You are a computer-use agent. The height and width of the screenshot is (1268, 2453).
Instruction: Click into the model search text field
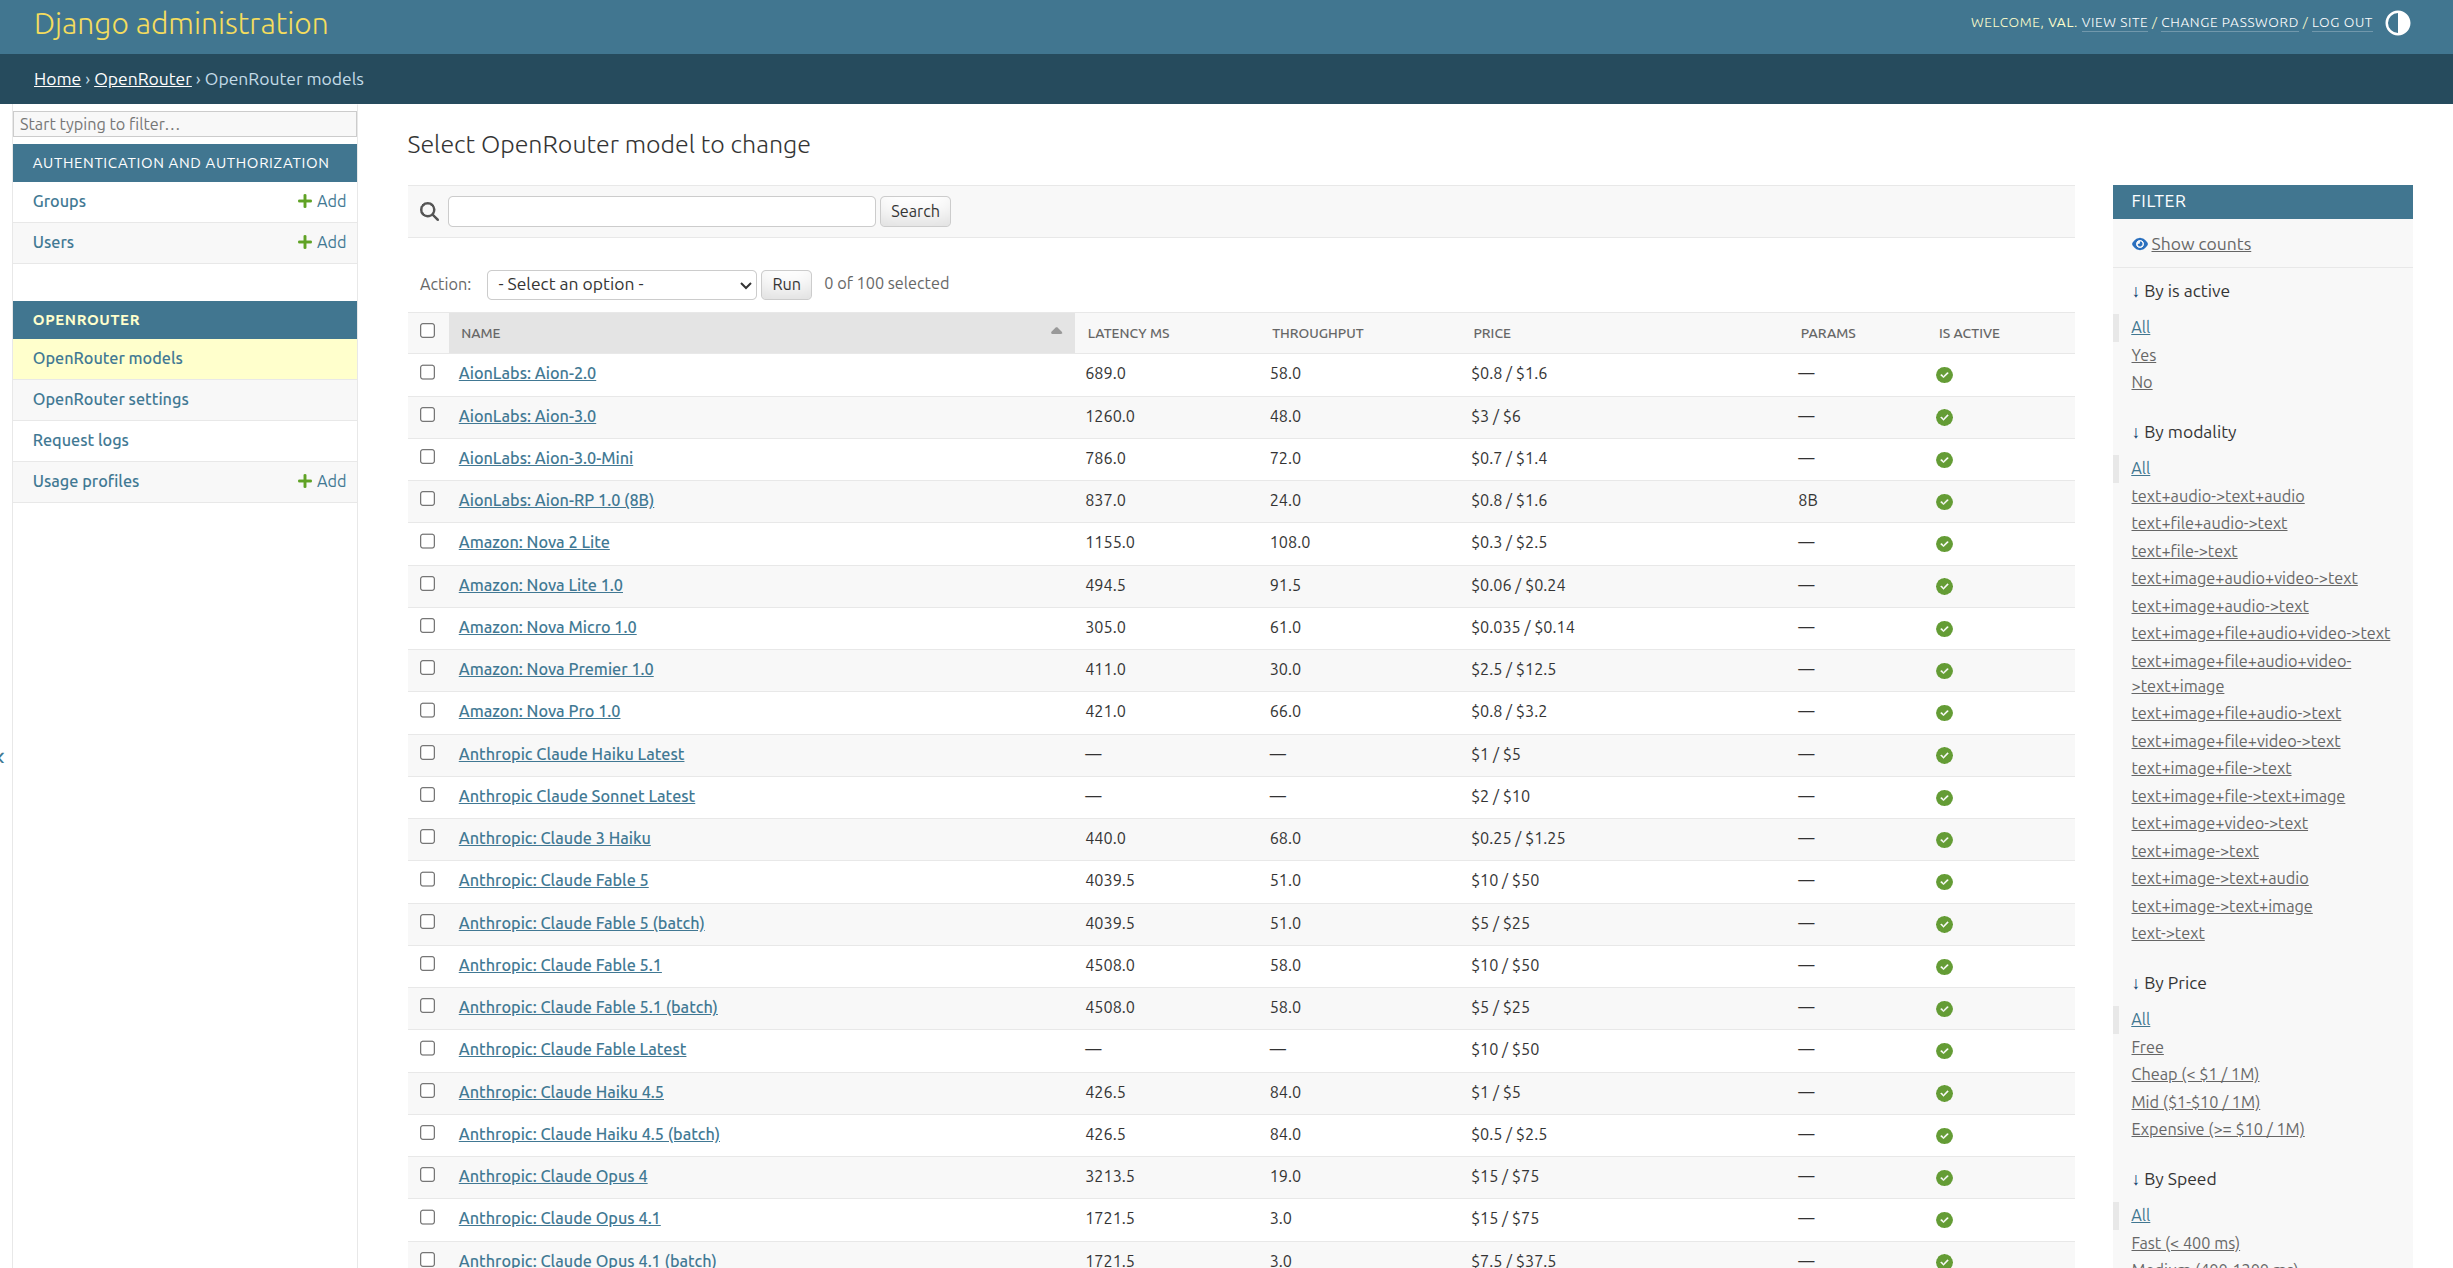[x=661, y=211]
